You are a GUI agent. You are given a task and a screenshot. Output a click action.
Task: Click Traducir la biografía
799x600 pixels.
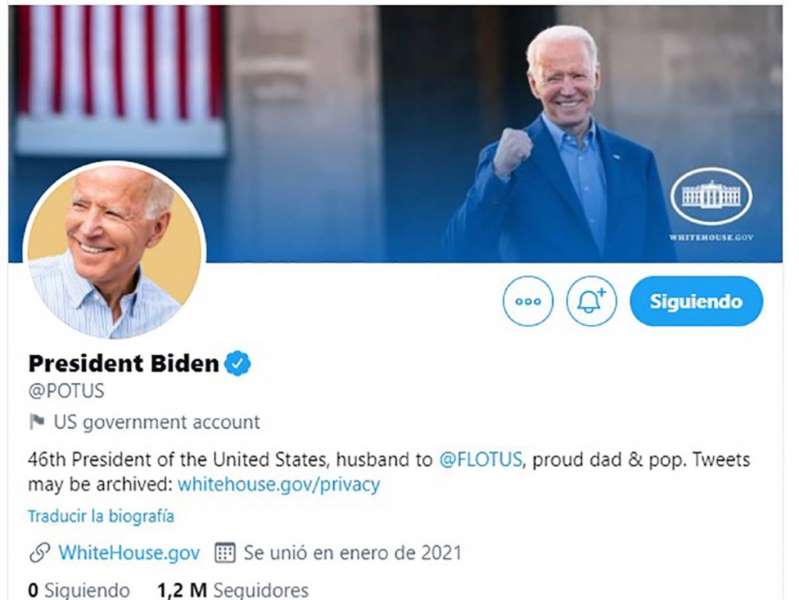click(101, 516)
